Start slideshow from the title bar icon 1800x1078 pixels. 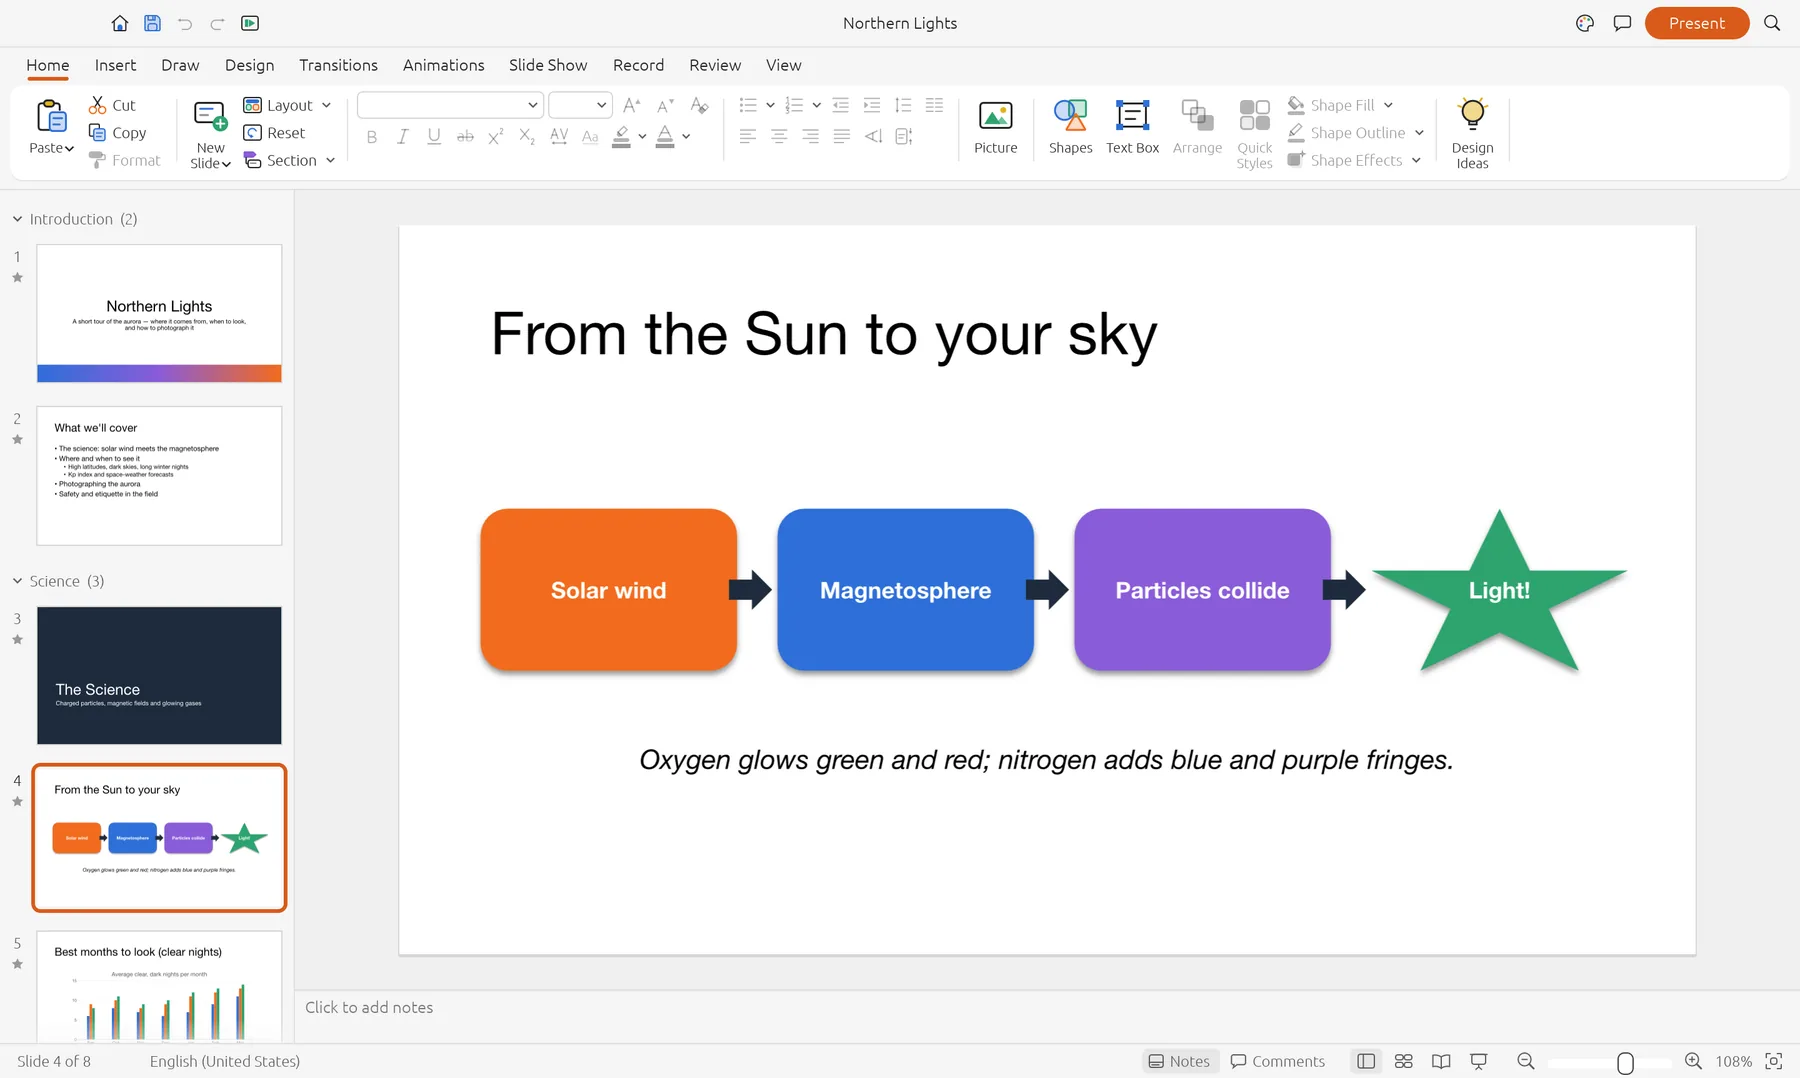(250, 23)
